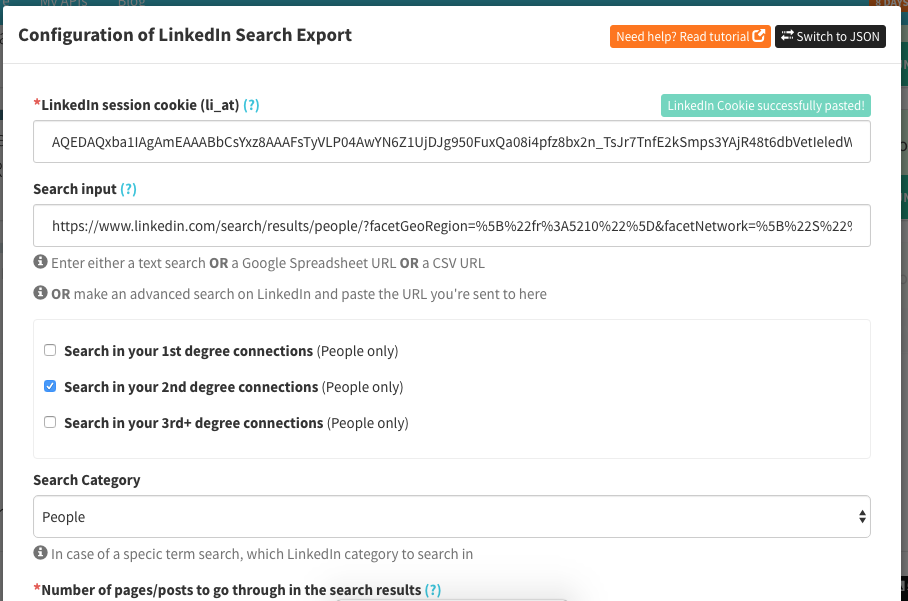Viewport: 908px width, 601px height.
Task: Open the help tooltip for Number of pages/posts
Action: (x=432, y=590)
